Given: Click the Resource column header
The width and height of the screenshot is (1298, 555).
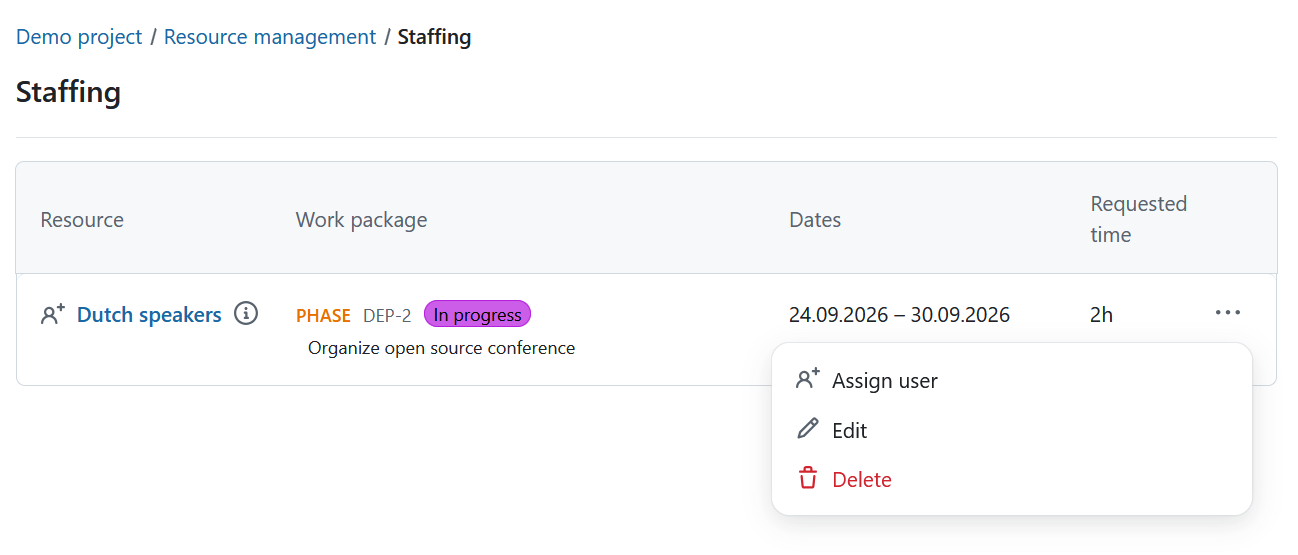Looking at the screenshot, I should click(82, 219).
